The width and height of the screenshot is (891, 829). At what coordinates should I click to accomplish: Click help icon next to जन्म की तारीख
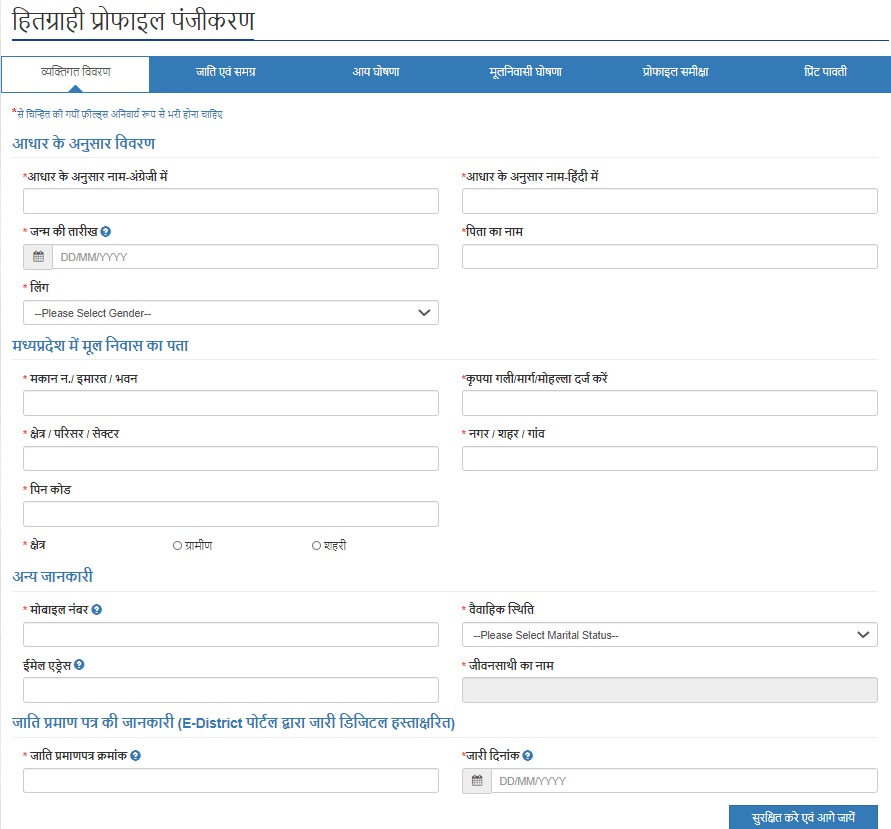(106, 232)
